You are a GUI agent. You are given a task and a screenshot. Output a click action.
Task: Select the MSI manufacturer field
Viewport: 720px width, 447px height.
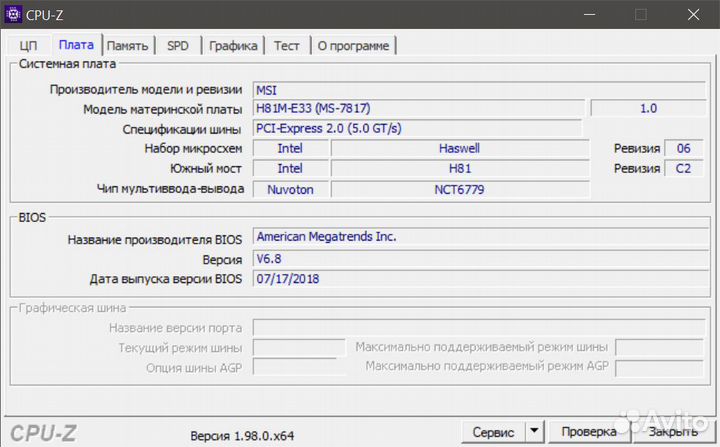(479, 90)
